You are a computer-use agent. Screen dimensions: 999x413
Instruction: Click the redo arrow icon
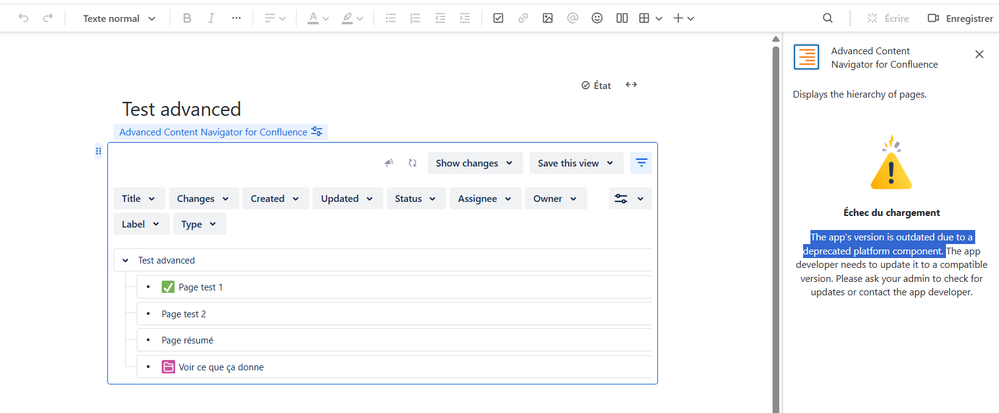[x=48, y=18]
